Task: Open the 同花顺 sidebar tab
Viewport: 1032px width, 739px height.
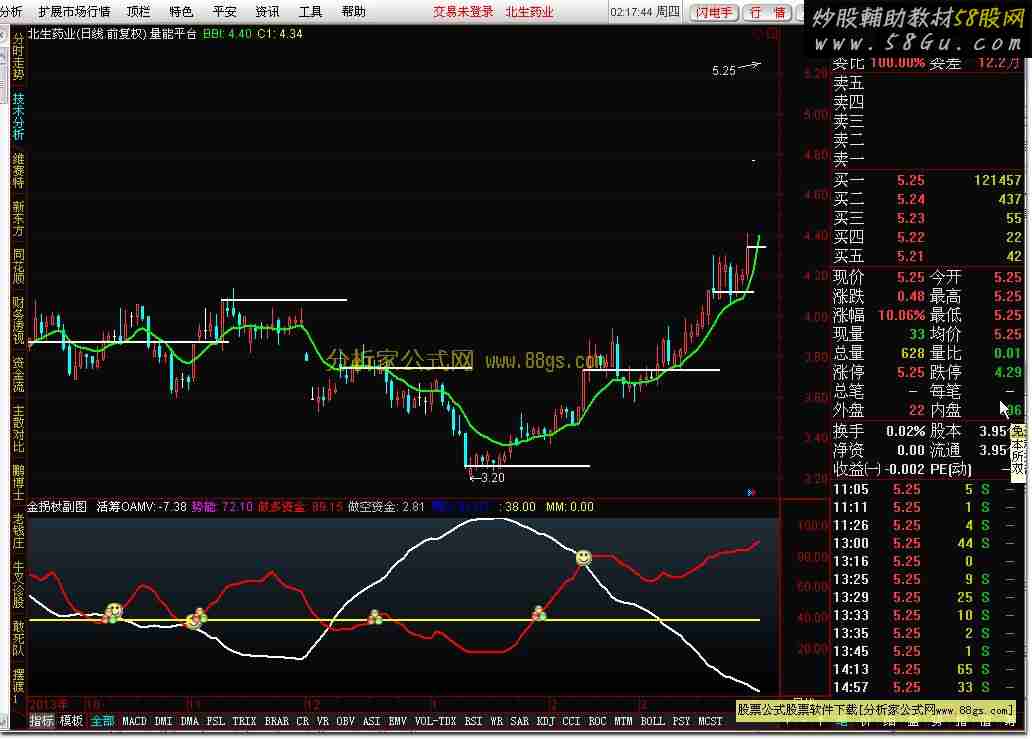Action: point(18,266)
